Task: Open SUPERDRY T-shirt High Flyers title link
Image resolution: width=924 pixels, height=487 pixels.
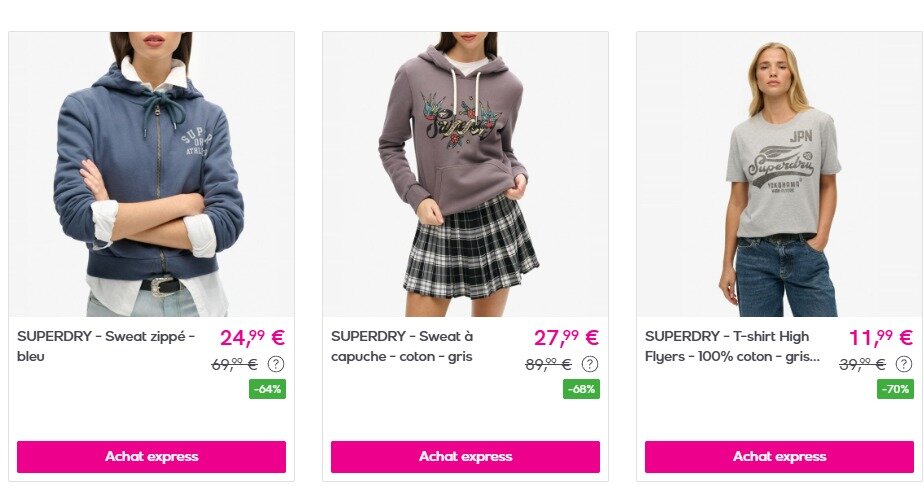Action: (732, 346)
